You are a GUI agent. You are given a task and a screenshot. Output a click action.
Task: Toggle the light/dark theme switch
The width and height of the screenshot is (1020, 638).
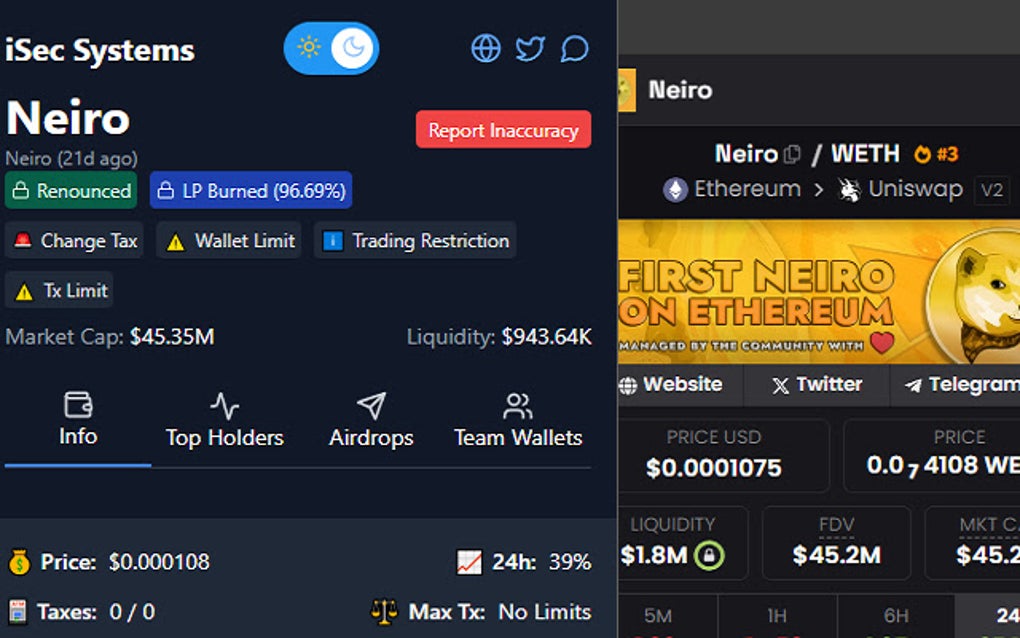pos(331,48)
